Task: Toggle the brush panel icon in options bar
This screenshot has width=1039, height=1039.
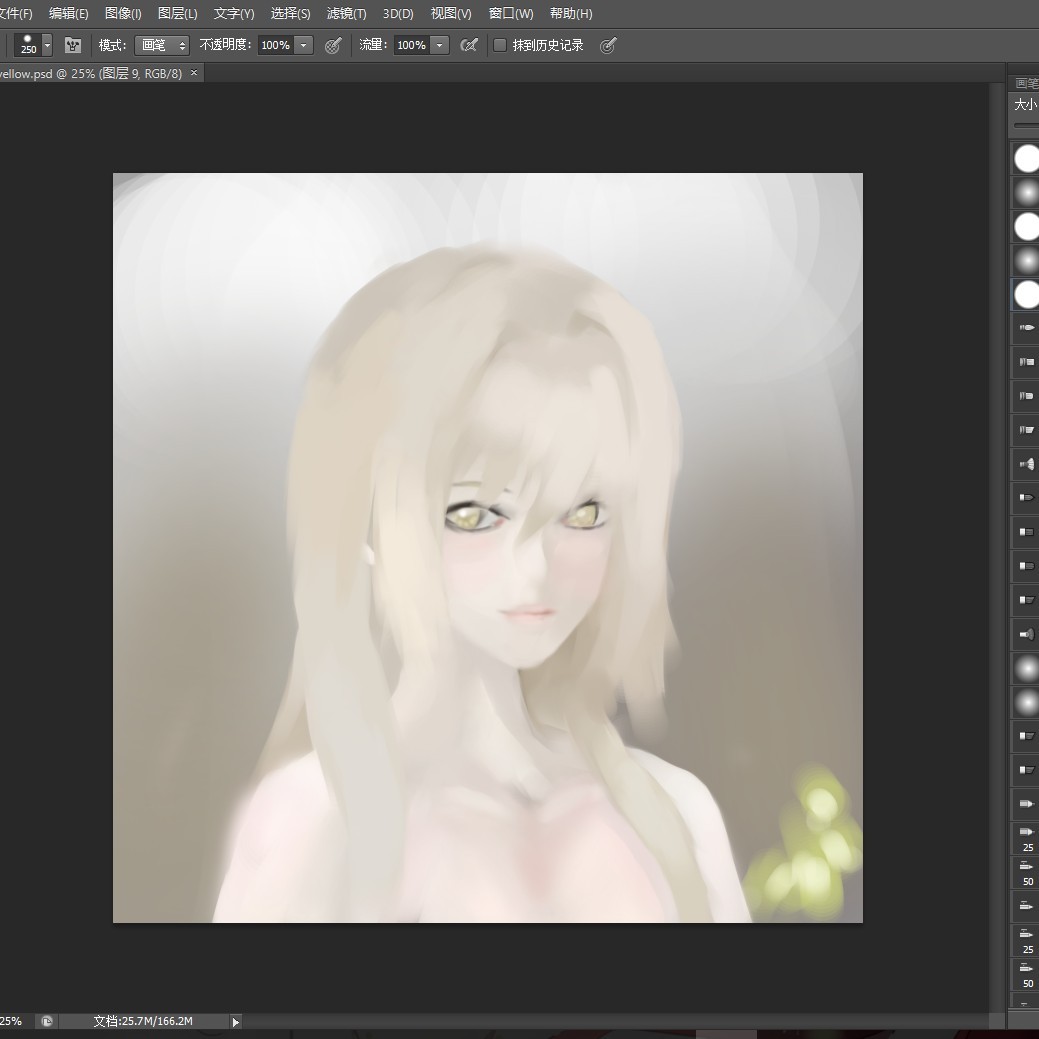Action: pos(73,45)
